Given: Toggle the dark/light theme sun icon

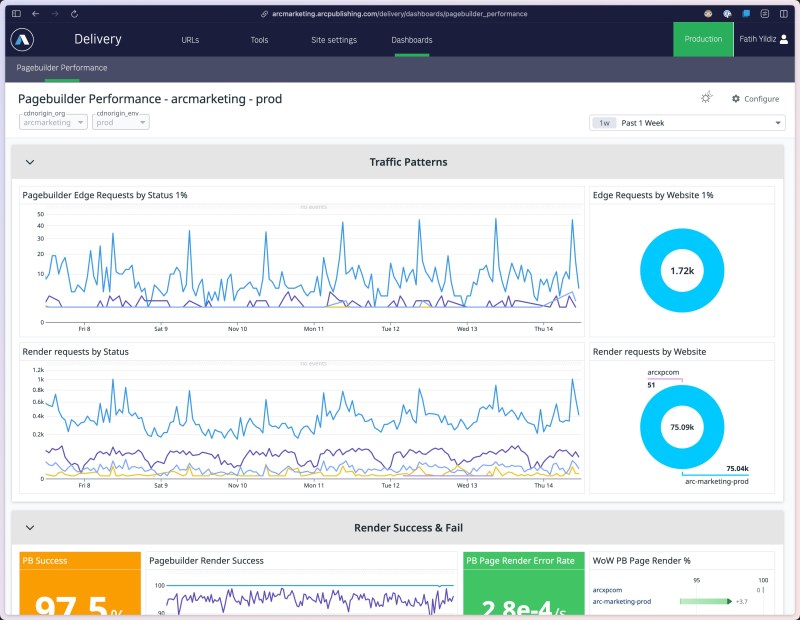Looking at the screenshot, I should pos(706,97).
